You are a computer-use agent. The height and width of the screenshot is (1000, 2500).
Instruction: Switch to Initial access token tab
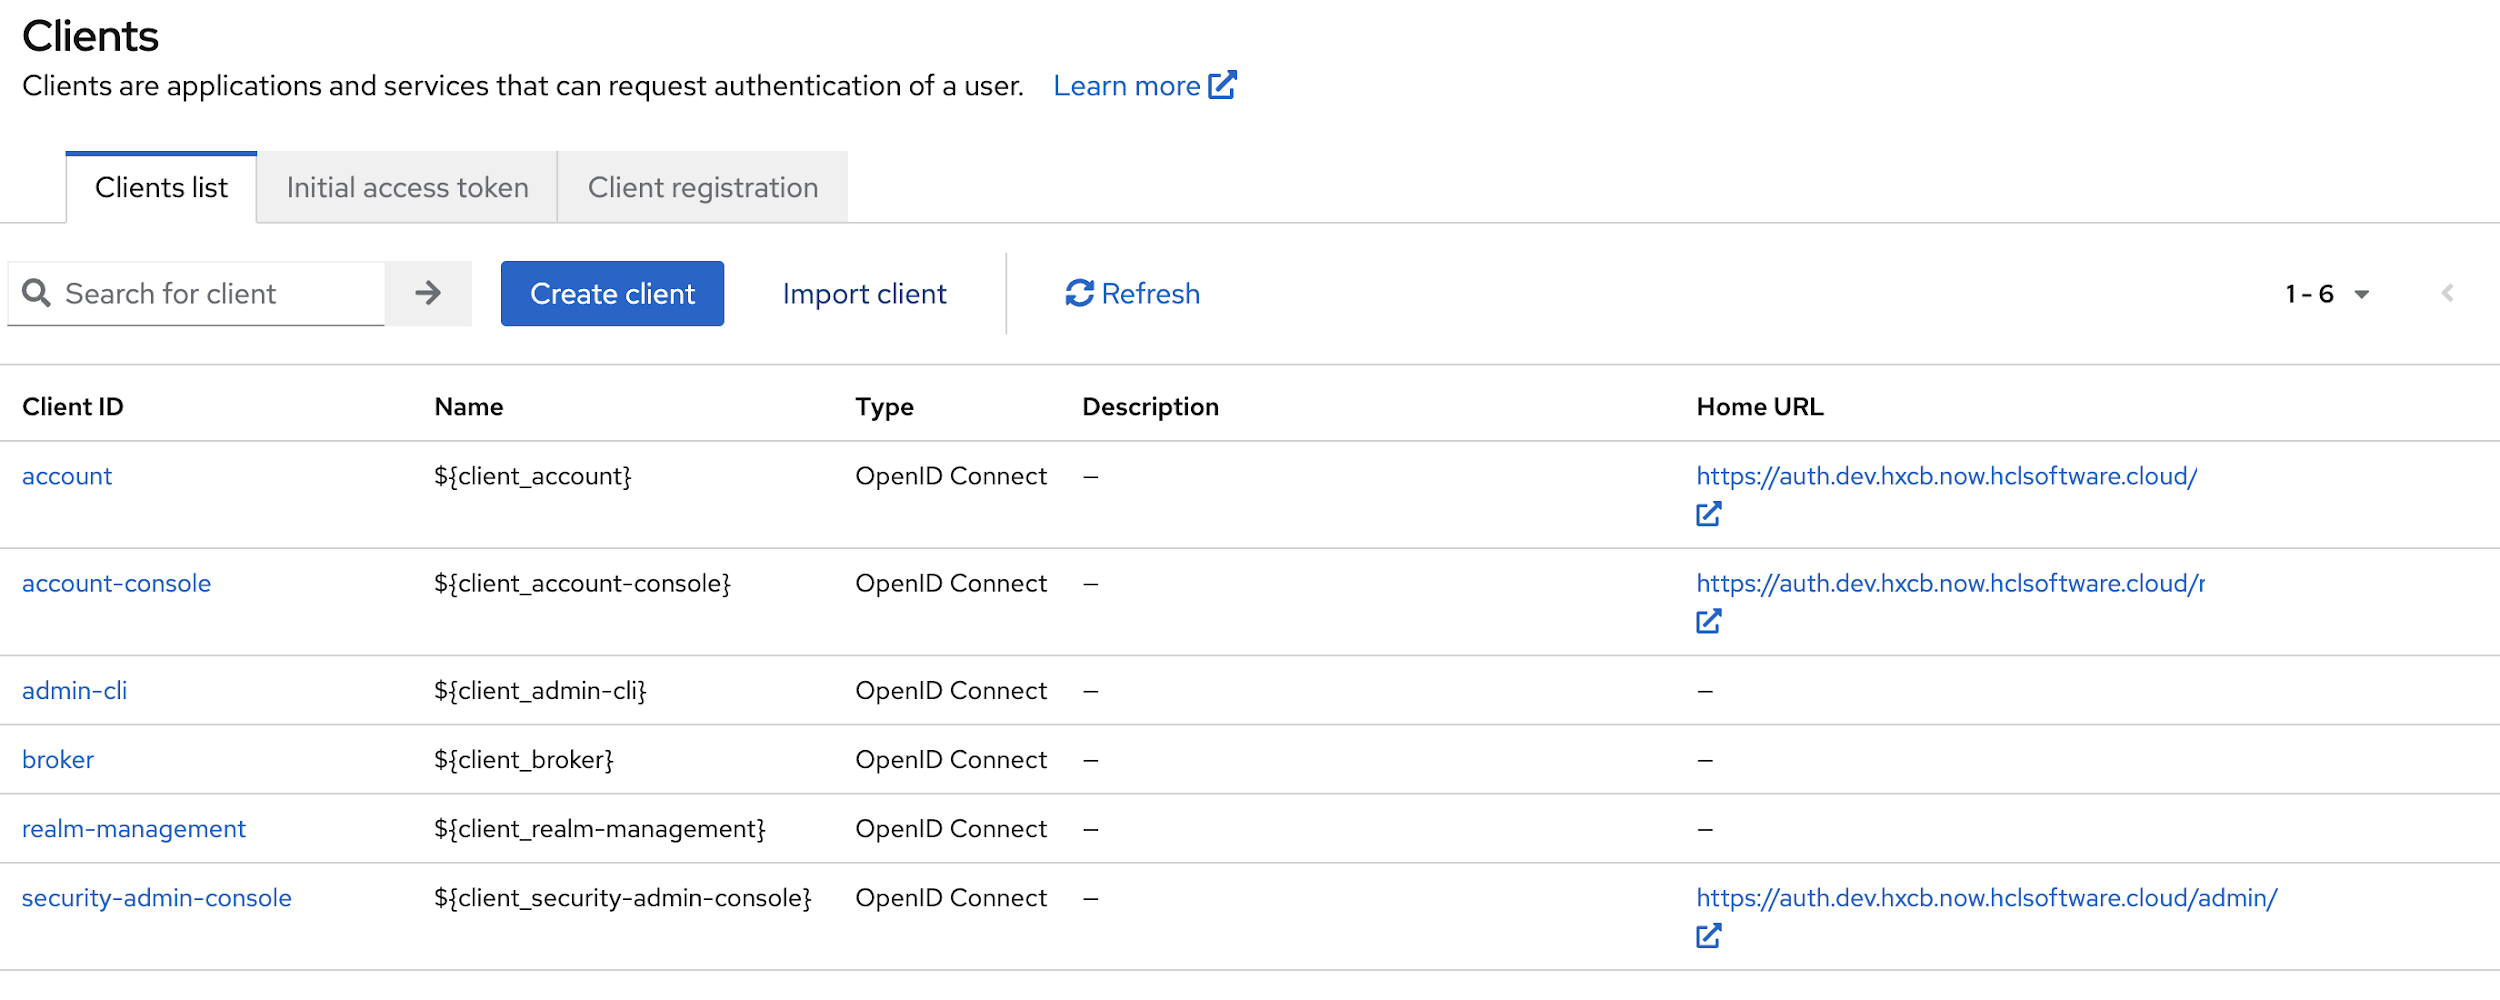[x=407, y=188]
